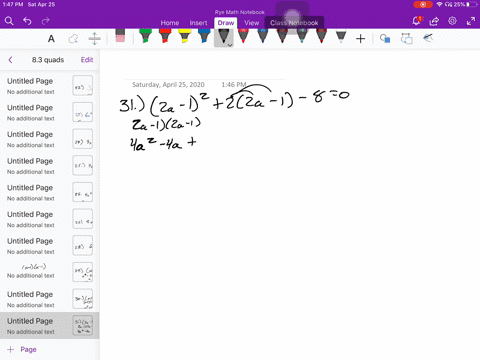
Task: Pick the green highlighter
Action: 145,36
